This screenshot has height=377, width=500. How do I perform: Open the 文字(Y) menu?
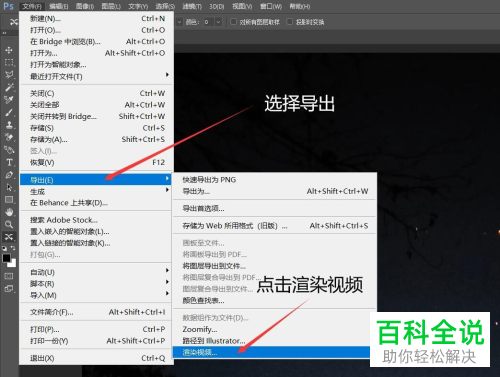138,6
